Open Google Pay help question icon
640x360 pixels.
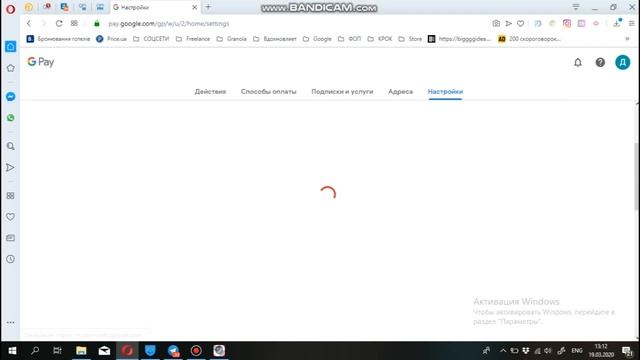600,62
